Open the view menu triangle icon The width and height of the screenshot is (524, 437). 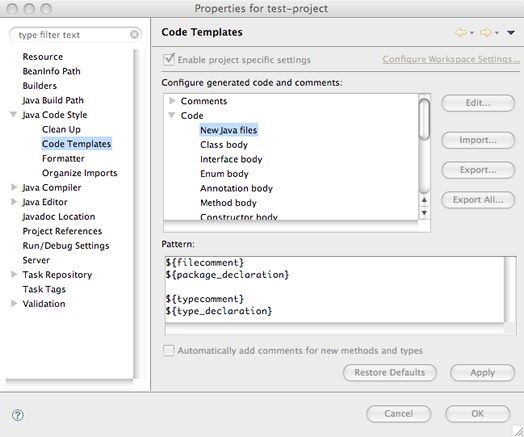click(510, 32)
